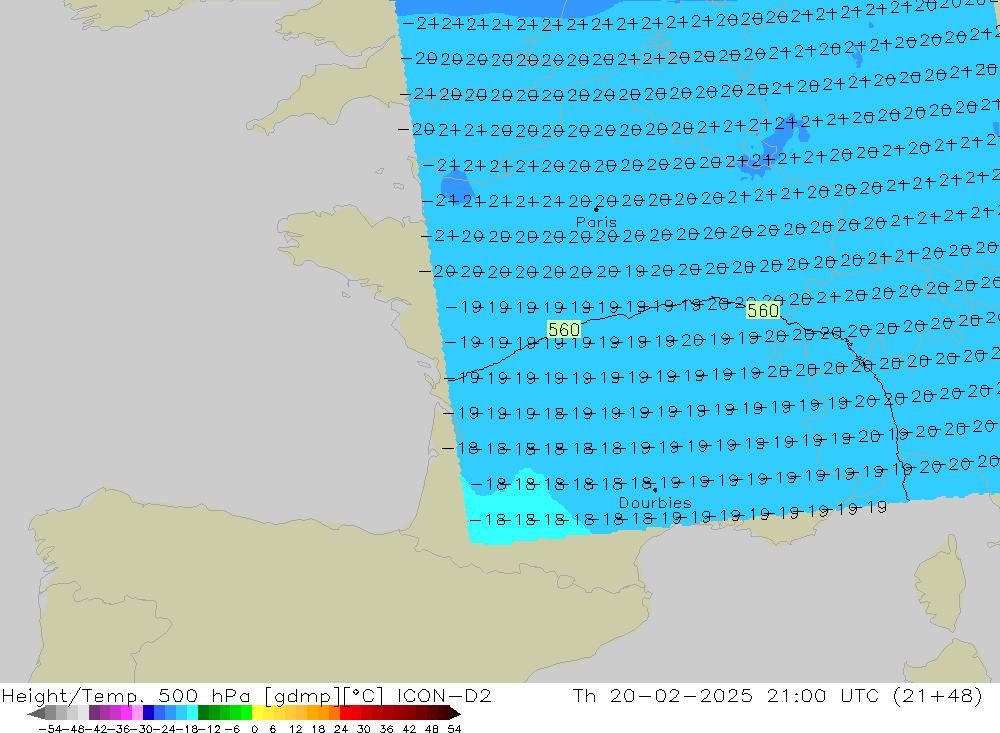This screenshot has height=733, width=1000.
Task: Click the 54 legend value at right end
Action: point(454,728)
